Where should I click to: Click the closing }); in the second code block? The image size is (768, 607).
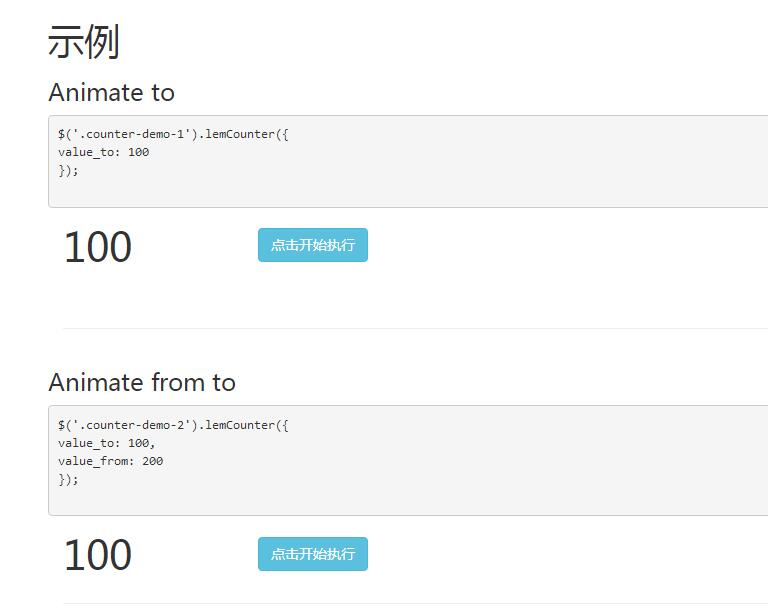(x=68, y=479)
